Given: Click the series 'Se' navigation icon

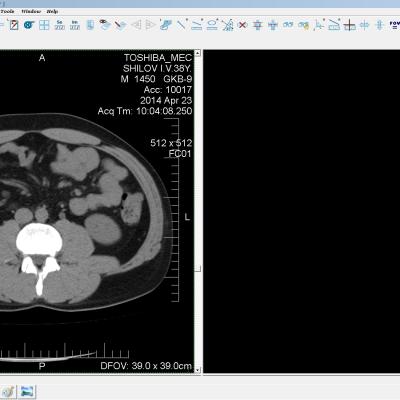Looking at the screenshot, I should [x=60, y=25].
